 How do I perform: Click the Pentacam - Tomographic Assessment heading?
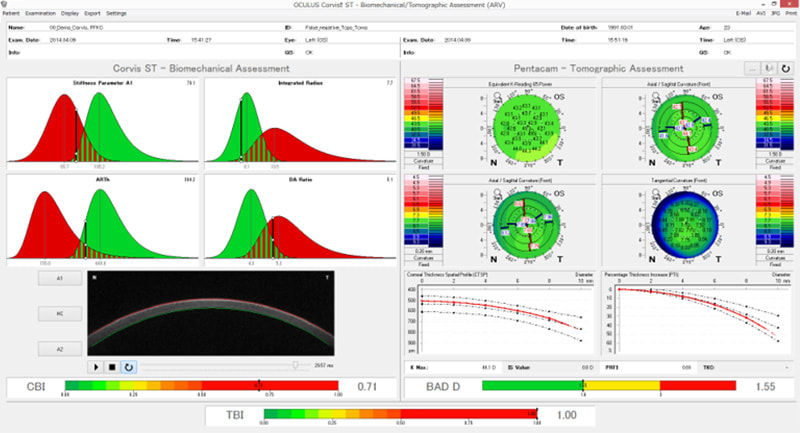point(598,68)
